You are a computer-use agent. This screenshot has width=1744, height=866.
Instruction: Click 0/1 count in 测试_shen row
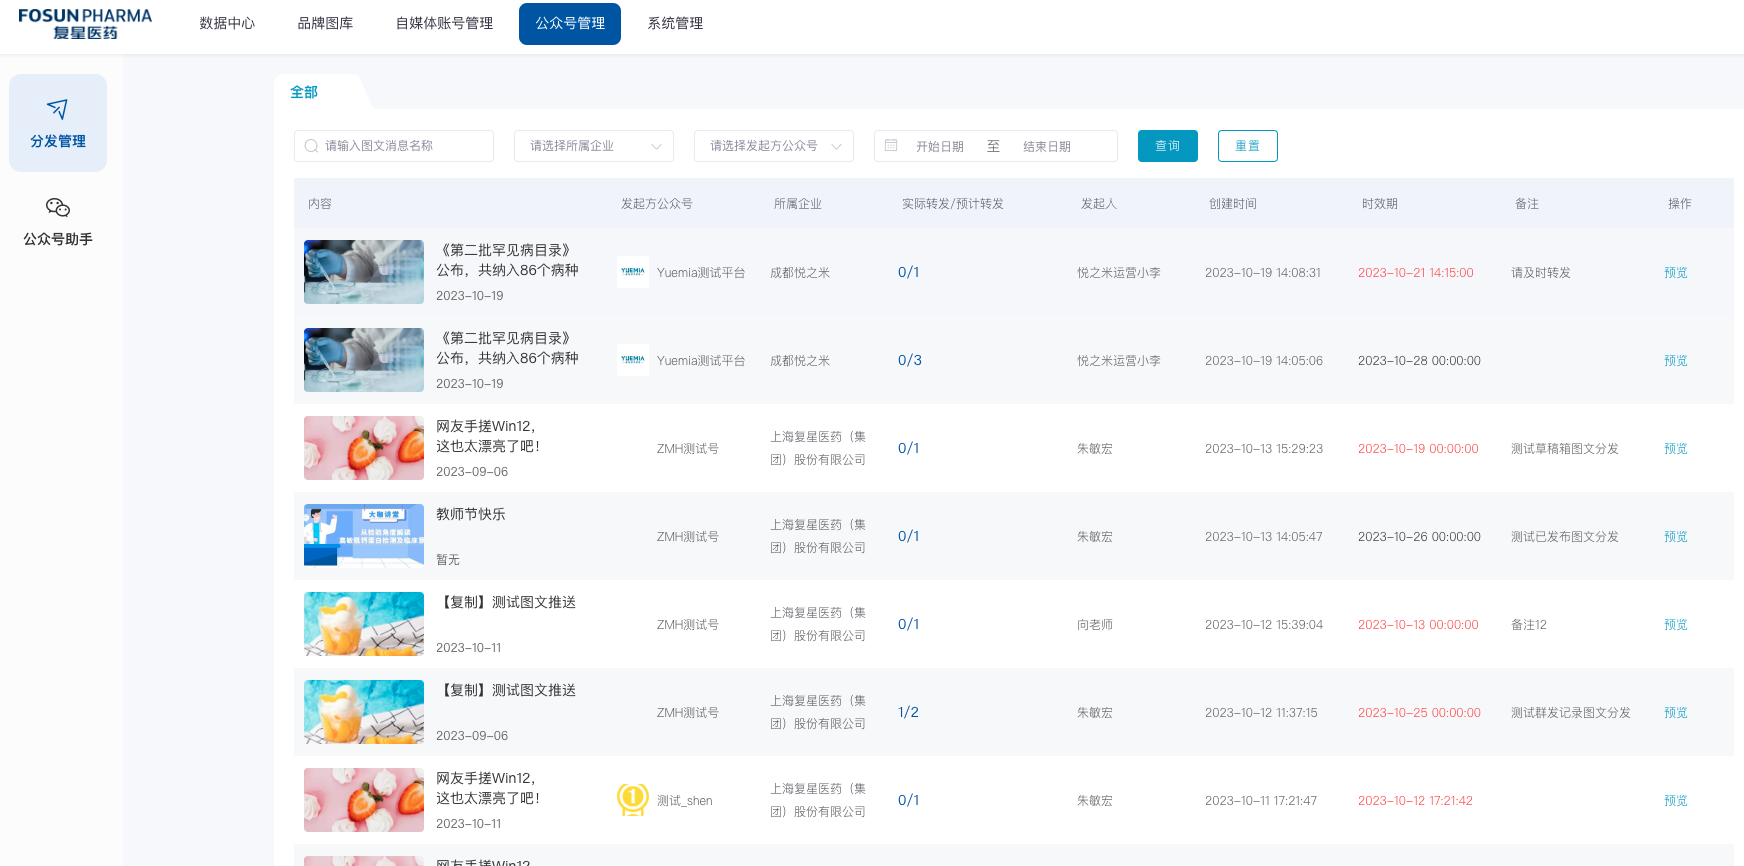click(x=908, y=800)
